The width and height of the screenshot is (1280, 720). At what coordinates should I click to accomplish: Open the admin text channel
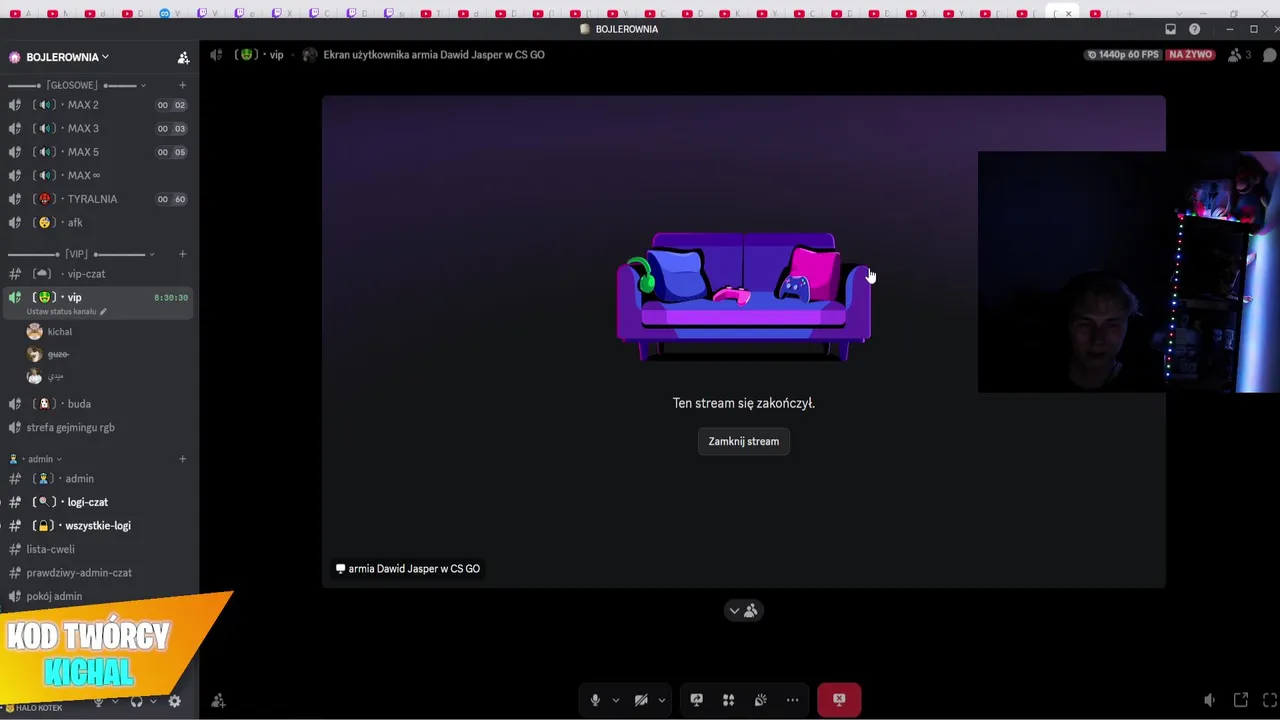(x=98, y=479)
